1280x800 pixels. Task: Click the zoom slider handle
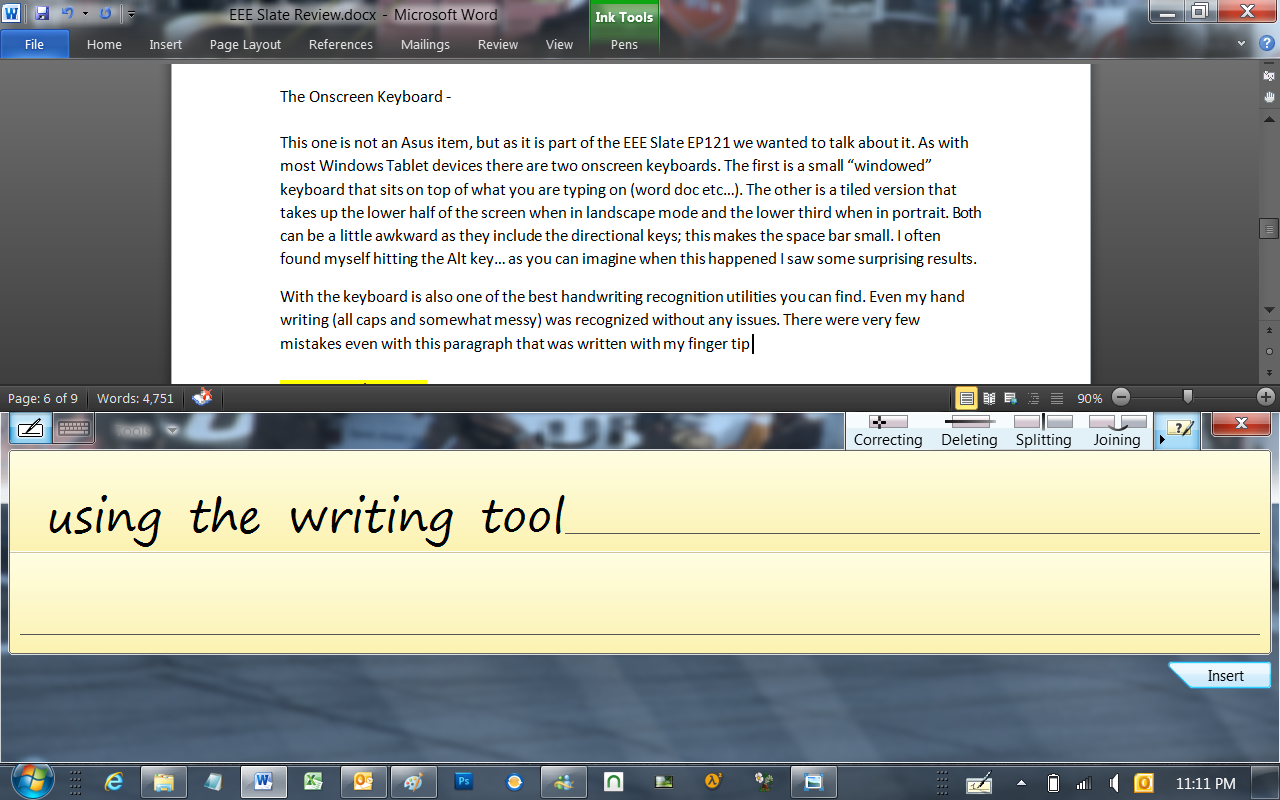pyautogui.click(x=1188, y=397)
